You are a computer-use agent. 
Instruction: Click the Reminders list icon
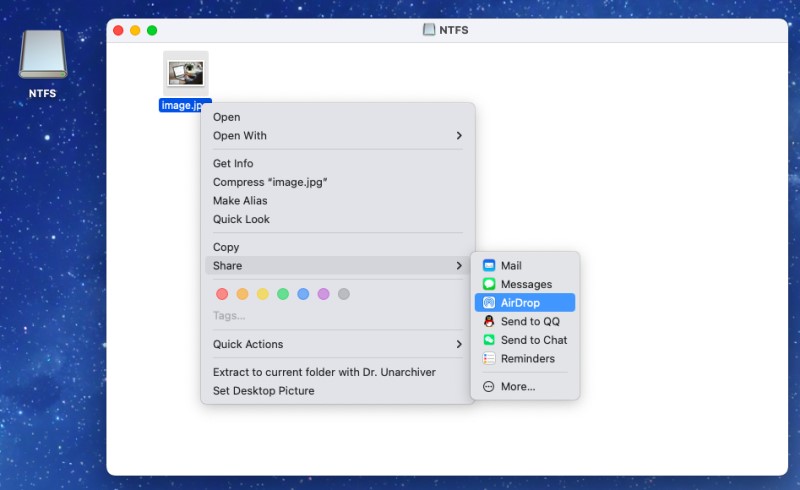coord(489,358)
